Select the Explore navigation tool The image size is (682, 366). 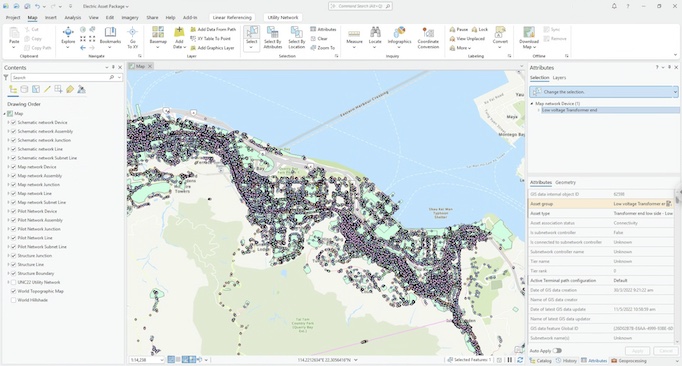[x=68, y=36]
